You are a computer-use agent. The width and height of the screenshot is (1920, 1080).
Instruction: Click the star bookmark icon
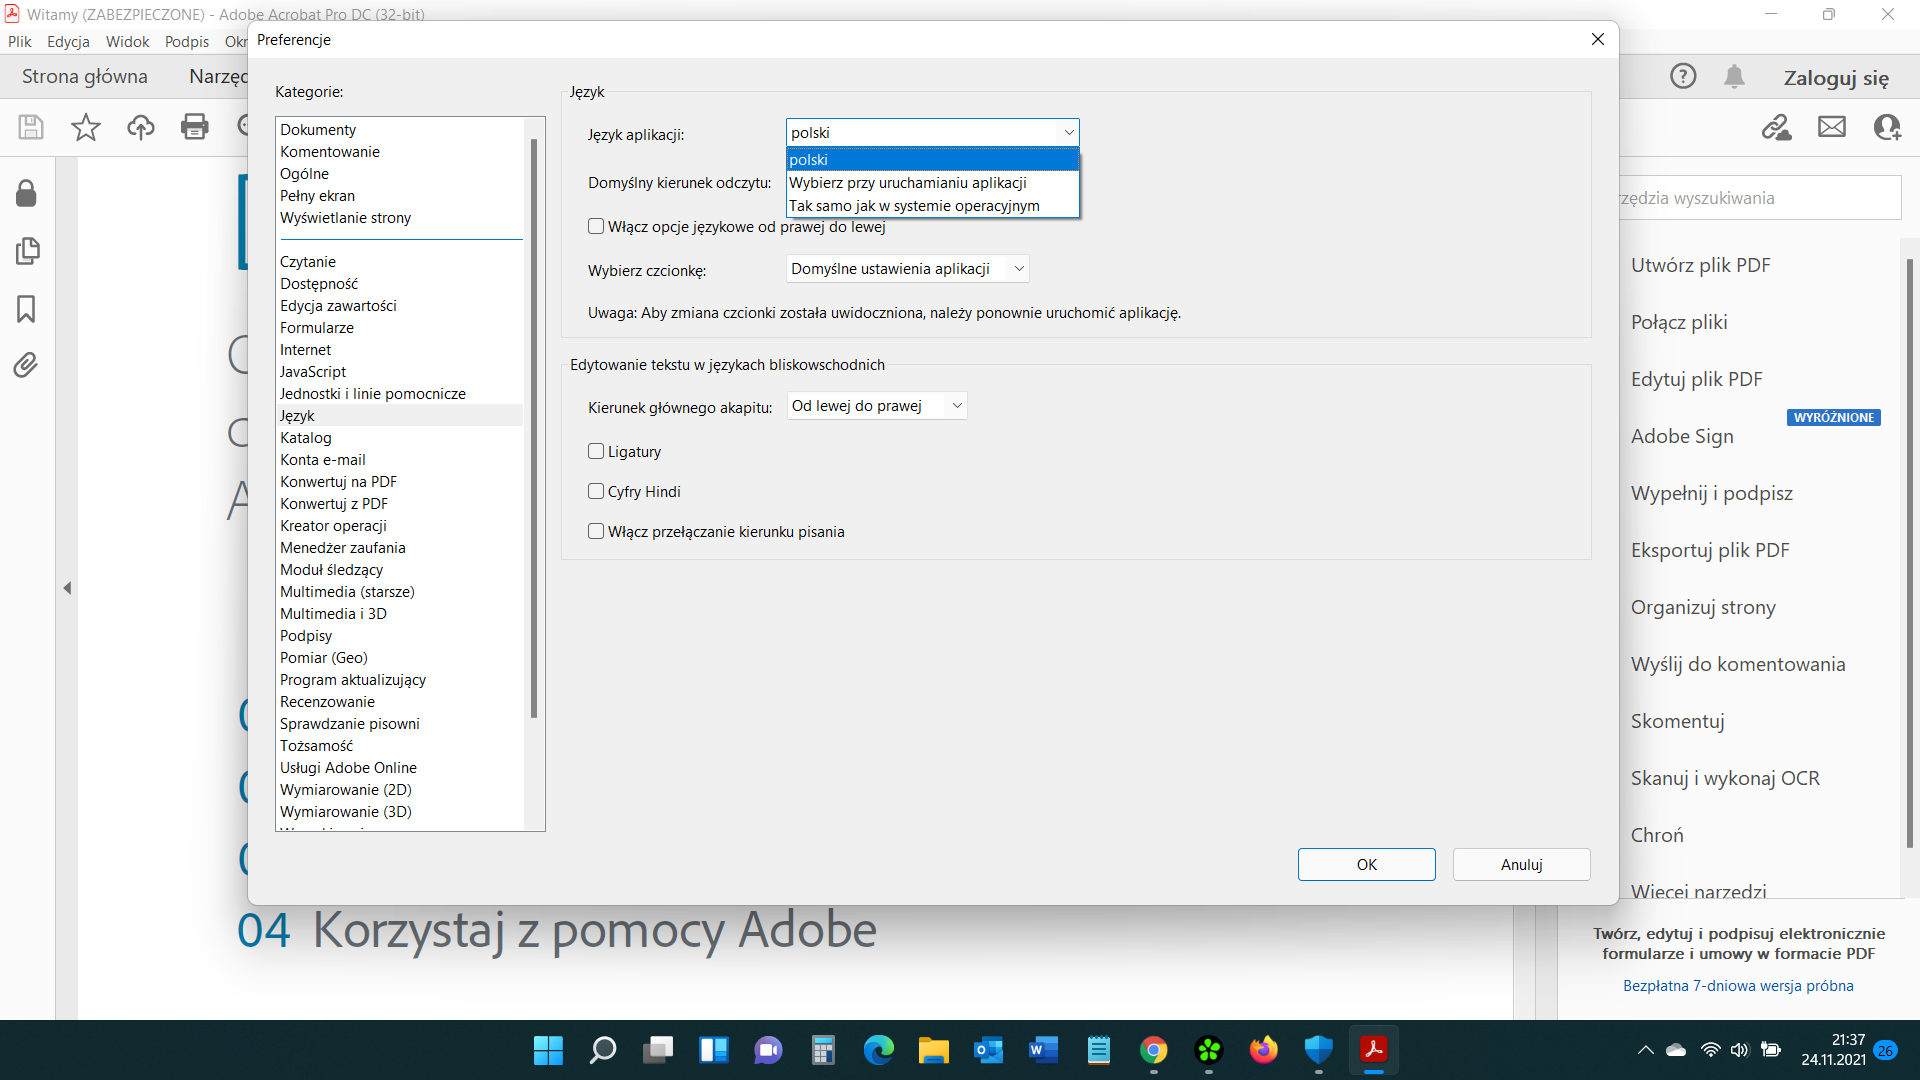[x=86, y=127]
